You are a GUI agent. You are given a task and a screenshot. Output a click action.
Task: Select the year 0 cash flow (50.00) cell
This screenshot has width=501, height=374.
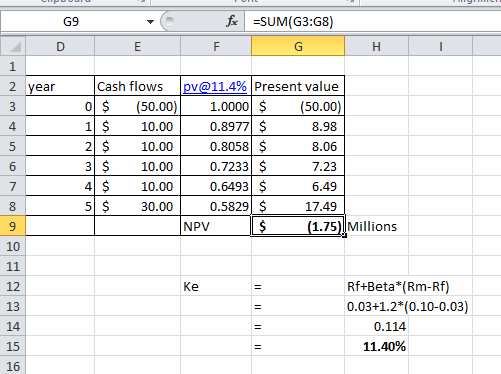coord(137,106)
